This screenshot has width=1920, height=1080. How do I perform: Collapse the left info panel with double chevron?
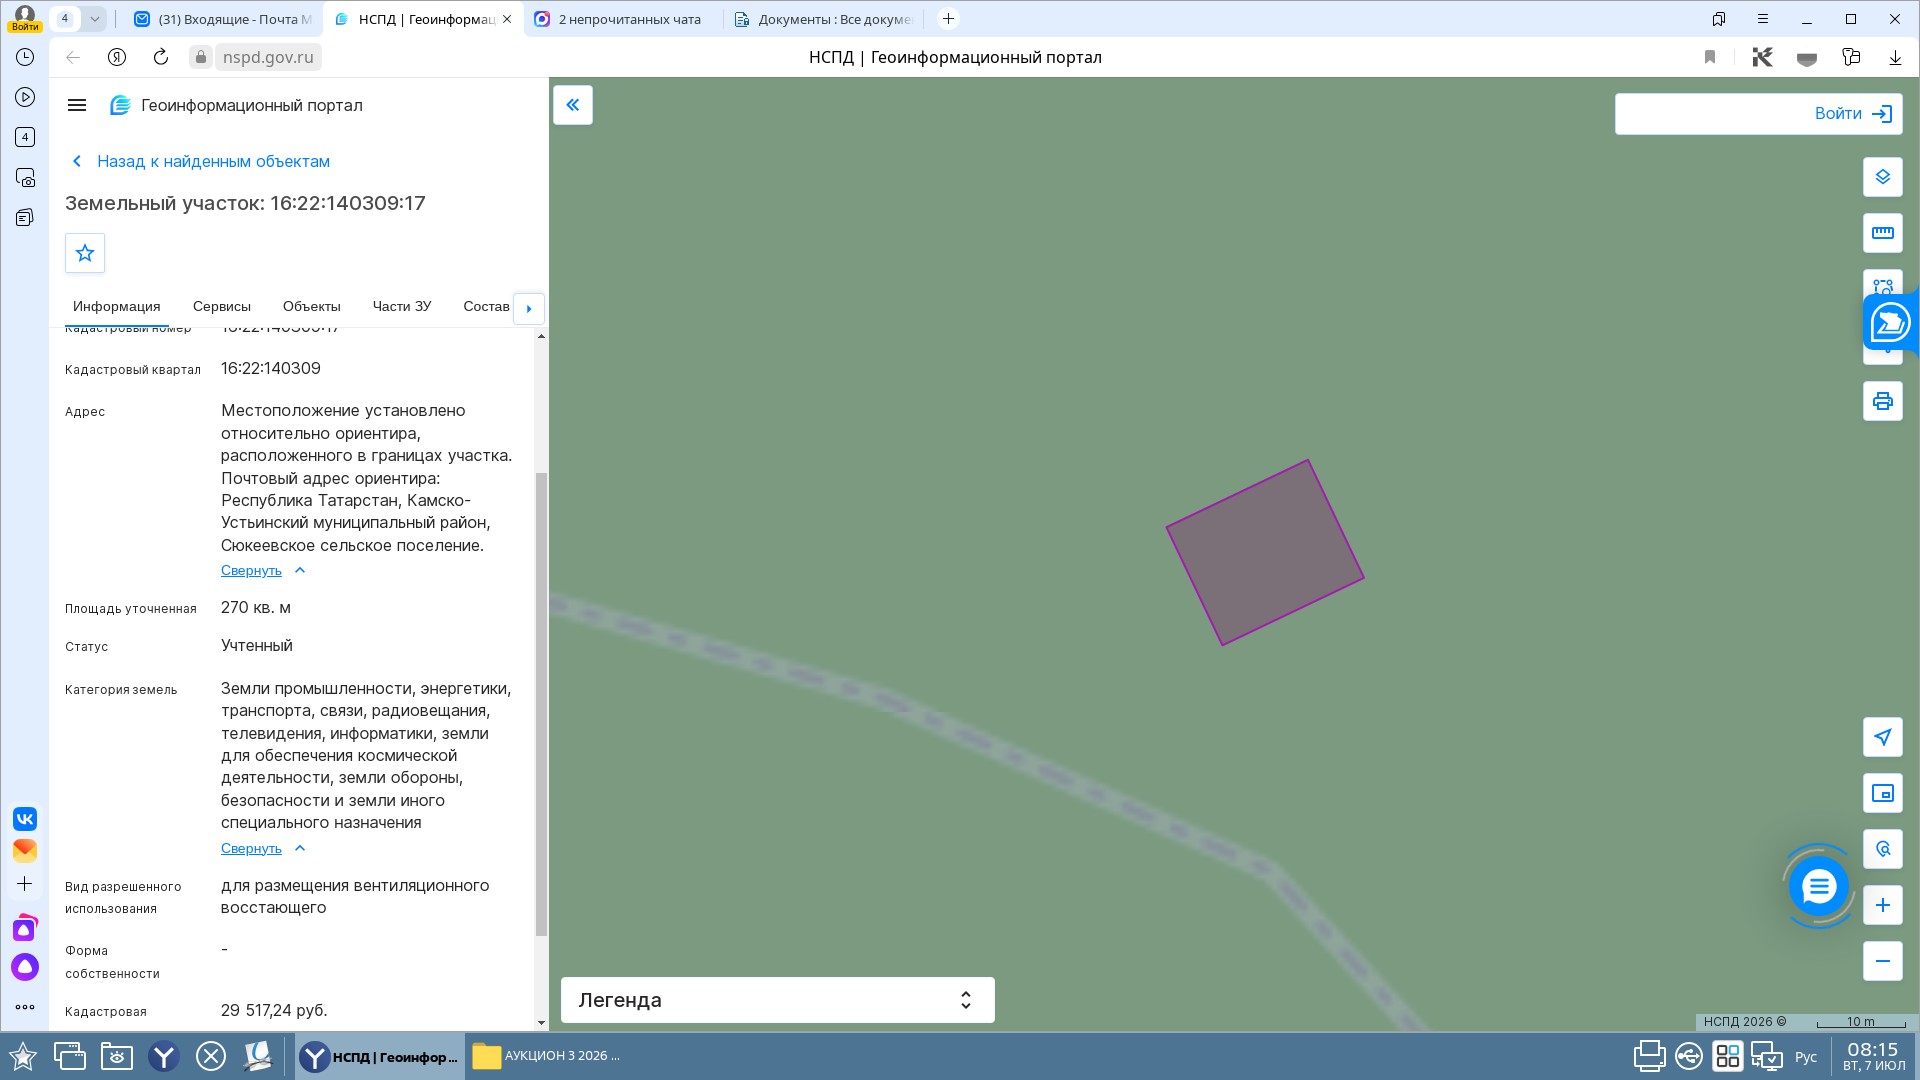click(573, 105)
